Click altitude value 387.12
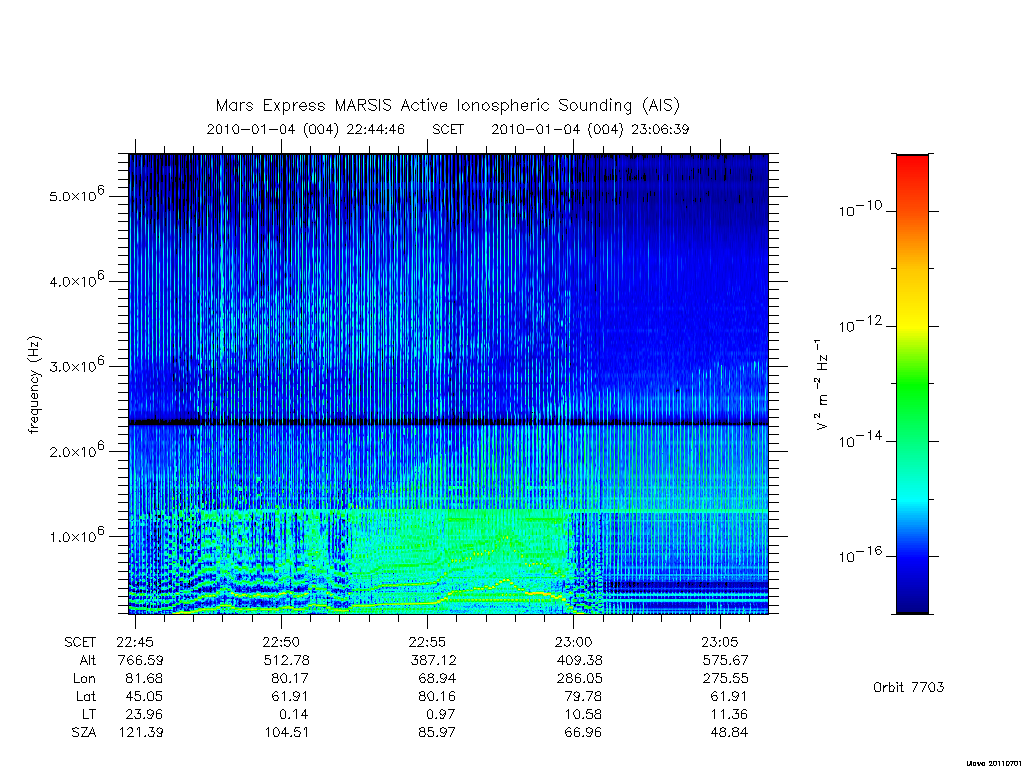Image resolution: width=1024 pixels, height=768 pixels. [x=433, y=660]
